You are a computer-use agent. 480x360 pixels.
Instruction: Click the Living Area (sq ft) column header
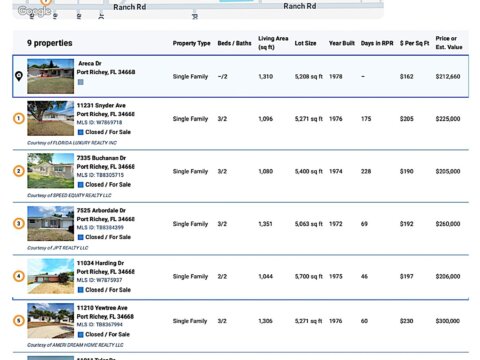click(273, 43)
